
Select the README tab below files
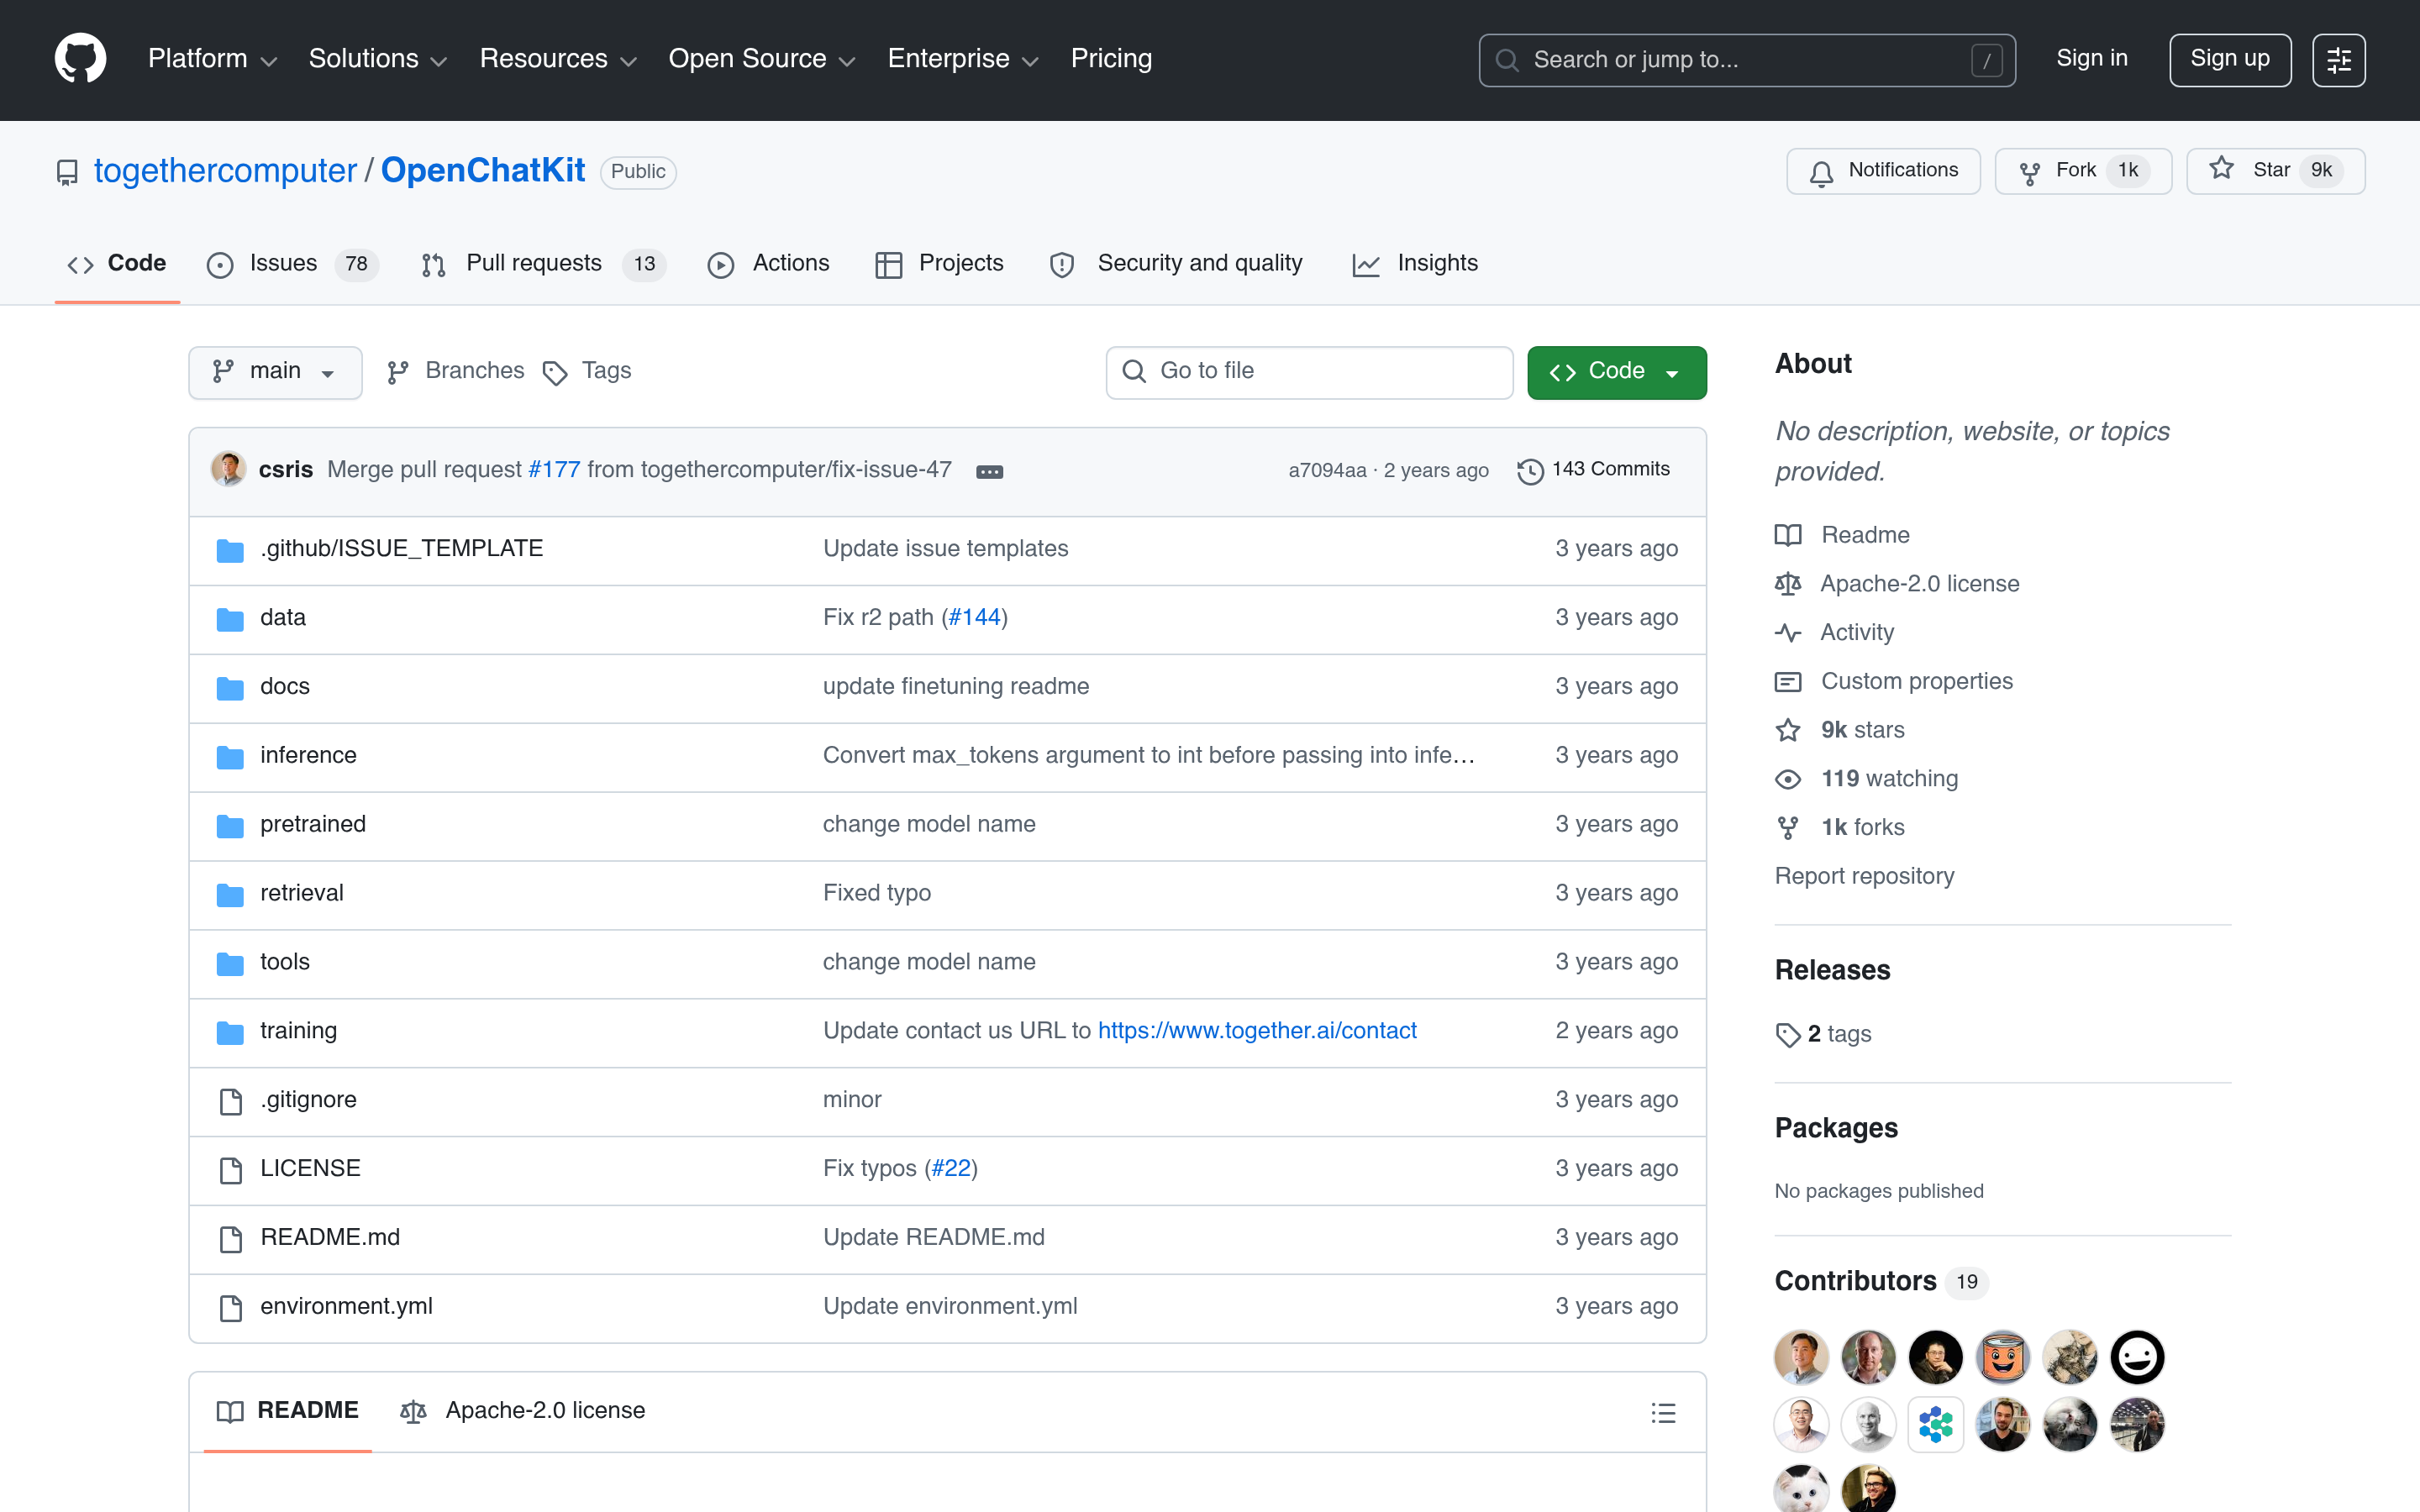pyautogui.click(x=288, y=1411)
